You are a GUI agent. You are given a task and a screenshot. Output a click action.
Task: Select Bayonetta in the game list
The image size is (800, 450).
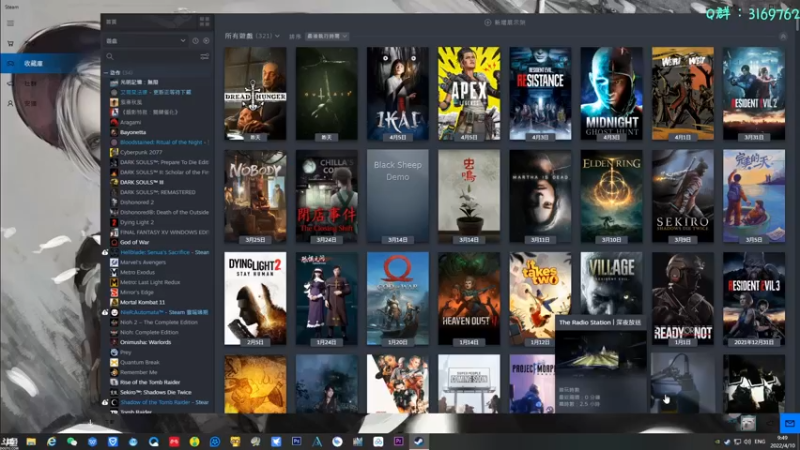(133, 132)
